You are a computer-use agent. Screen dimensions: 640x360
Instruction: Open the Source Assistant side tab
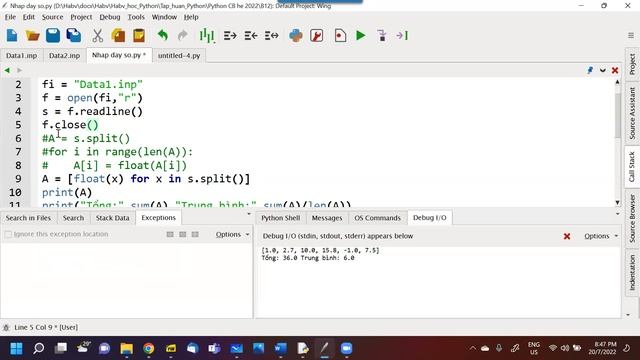[632, 113]
